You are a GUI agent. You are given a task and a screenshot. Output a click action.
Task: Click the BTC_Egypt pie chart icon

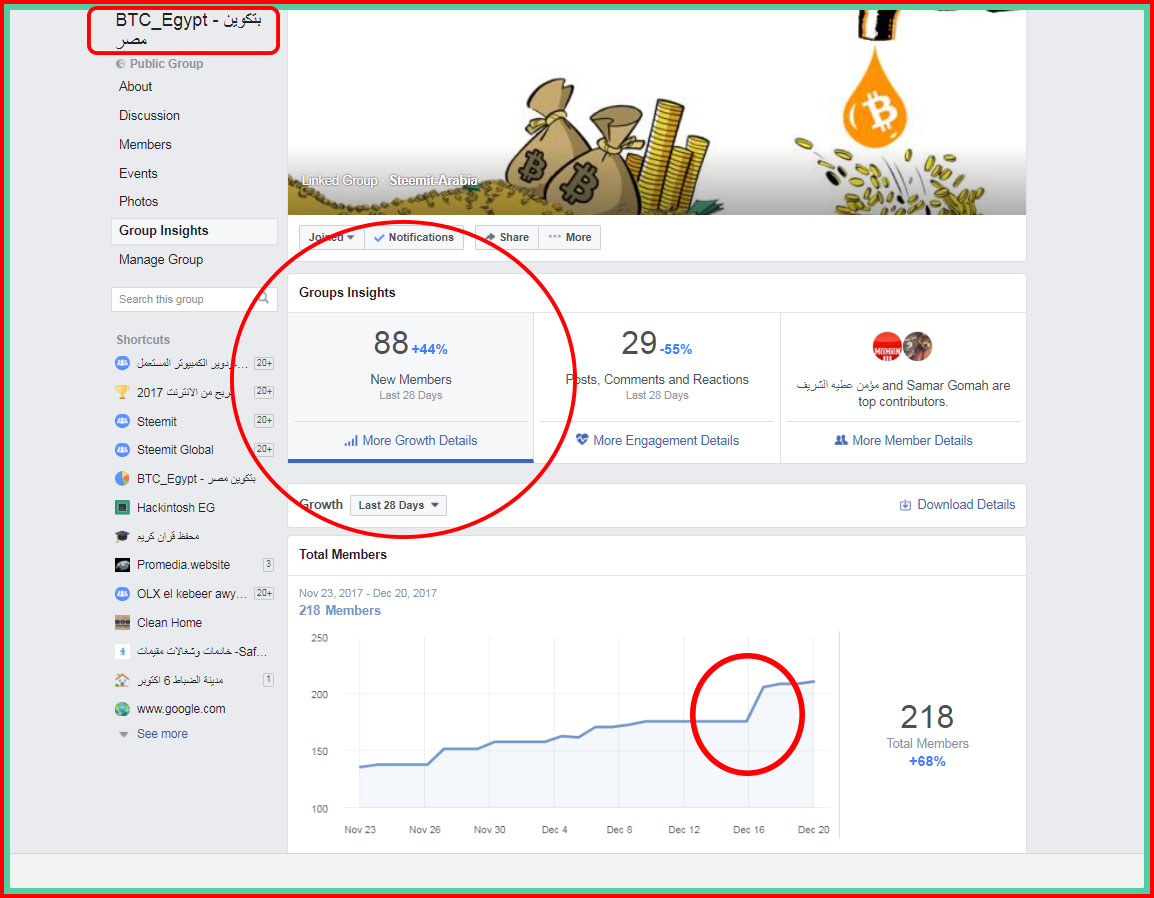122,478
